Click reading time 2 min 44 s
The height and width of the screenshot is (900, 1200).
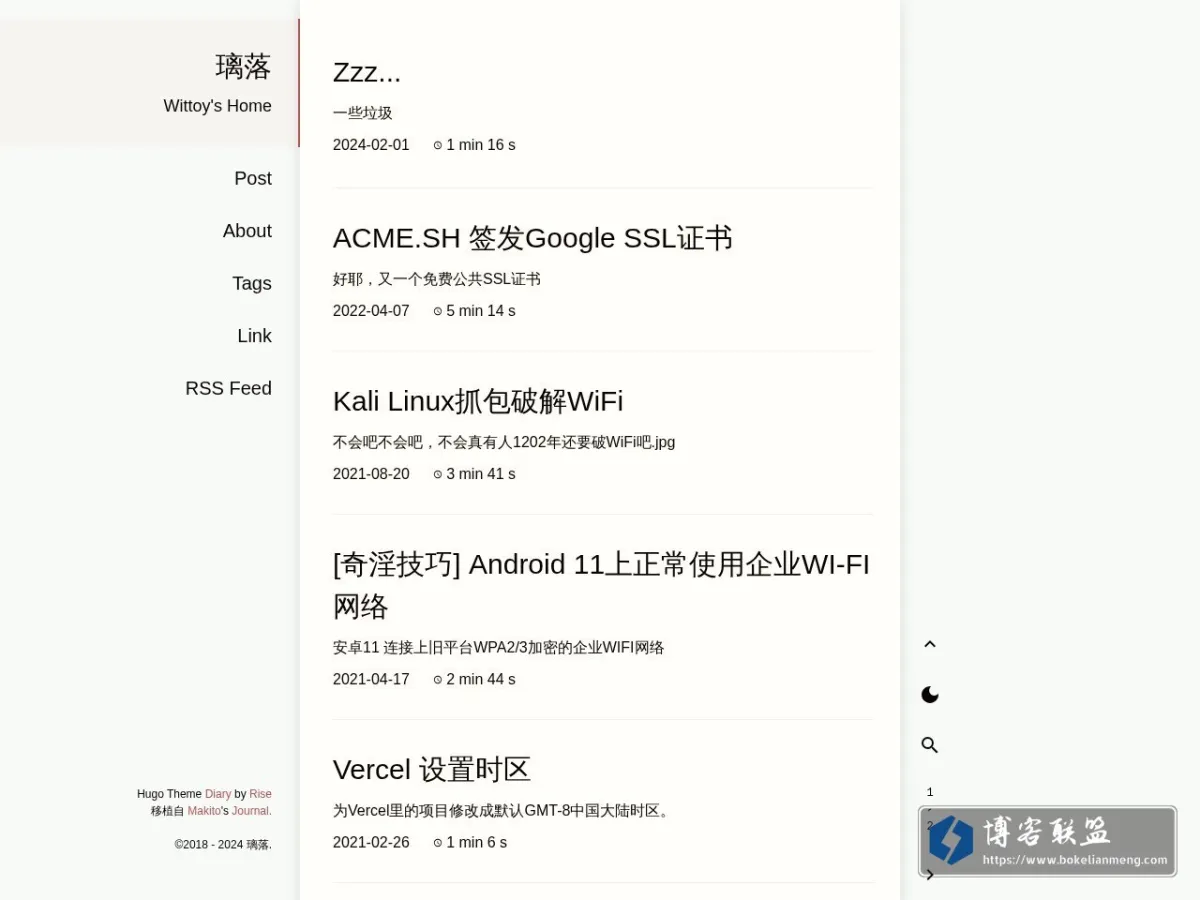tap(475, 679)
